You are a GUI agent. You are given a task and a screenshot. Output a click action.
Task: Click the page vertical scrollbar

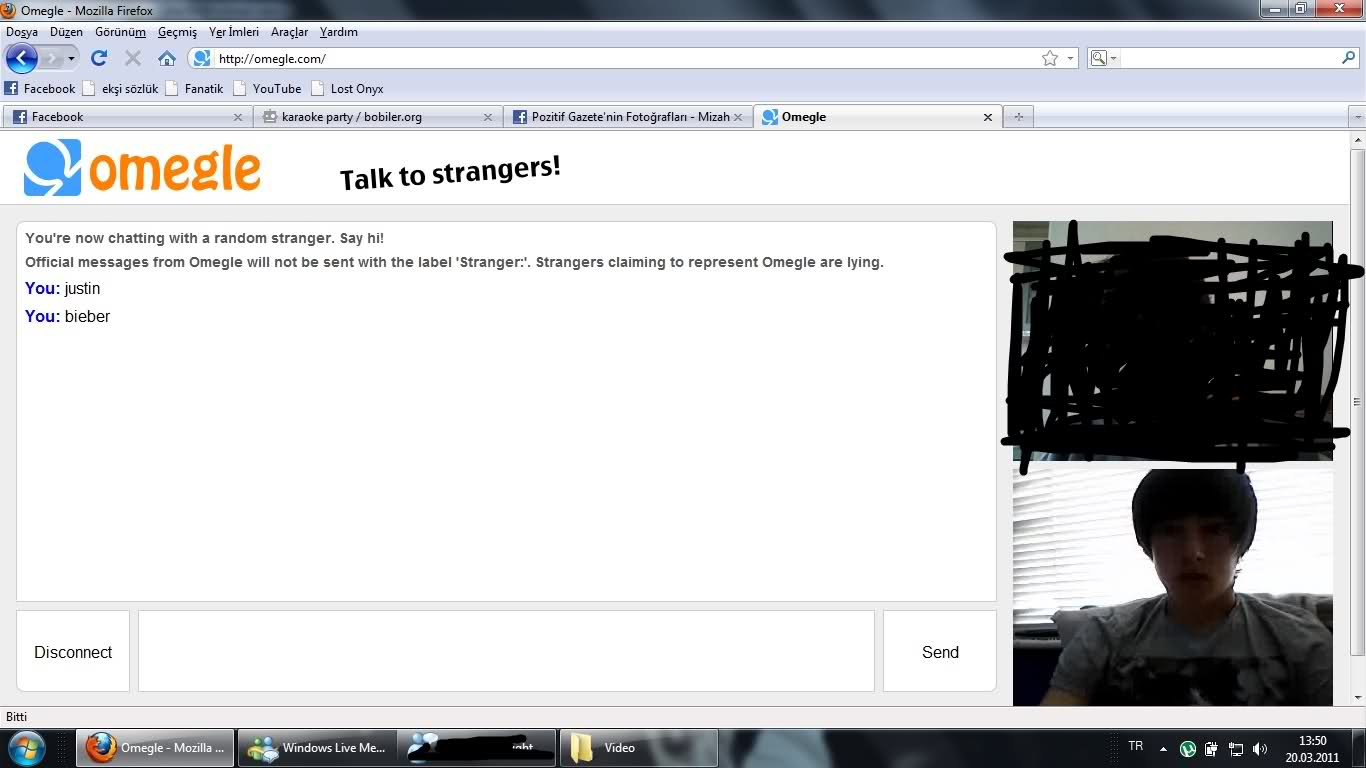coord(1357,402)
